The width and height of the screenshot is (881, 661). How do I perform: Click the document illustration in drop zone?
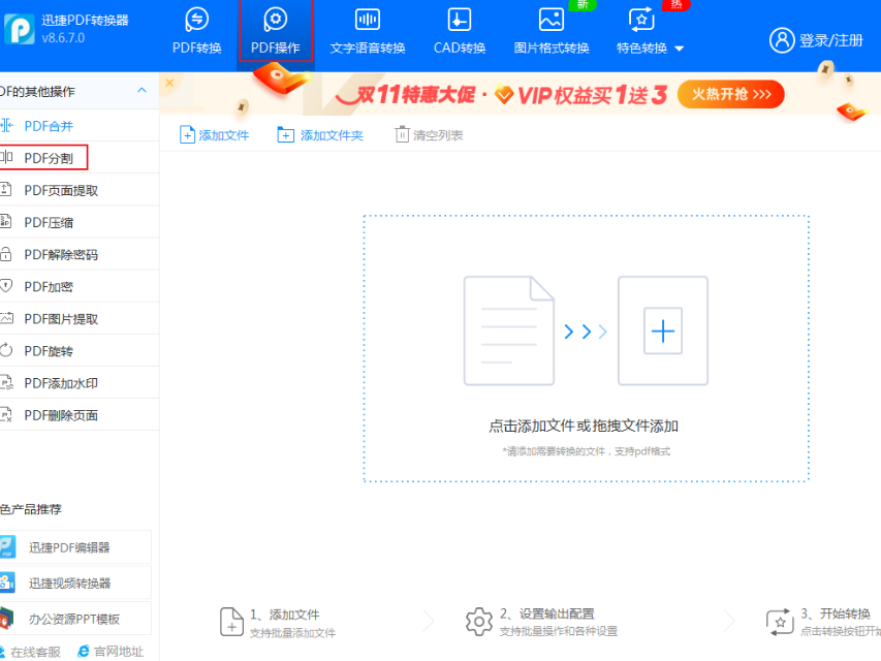tap(509, 330)
